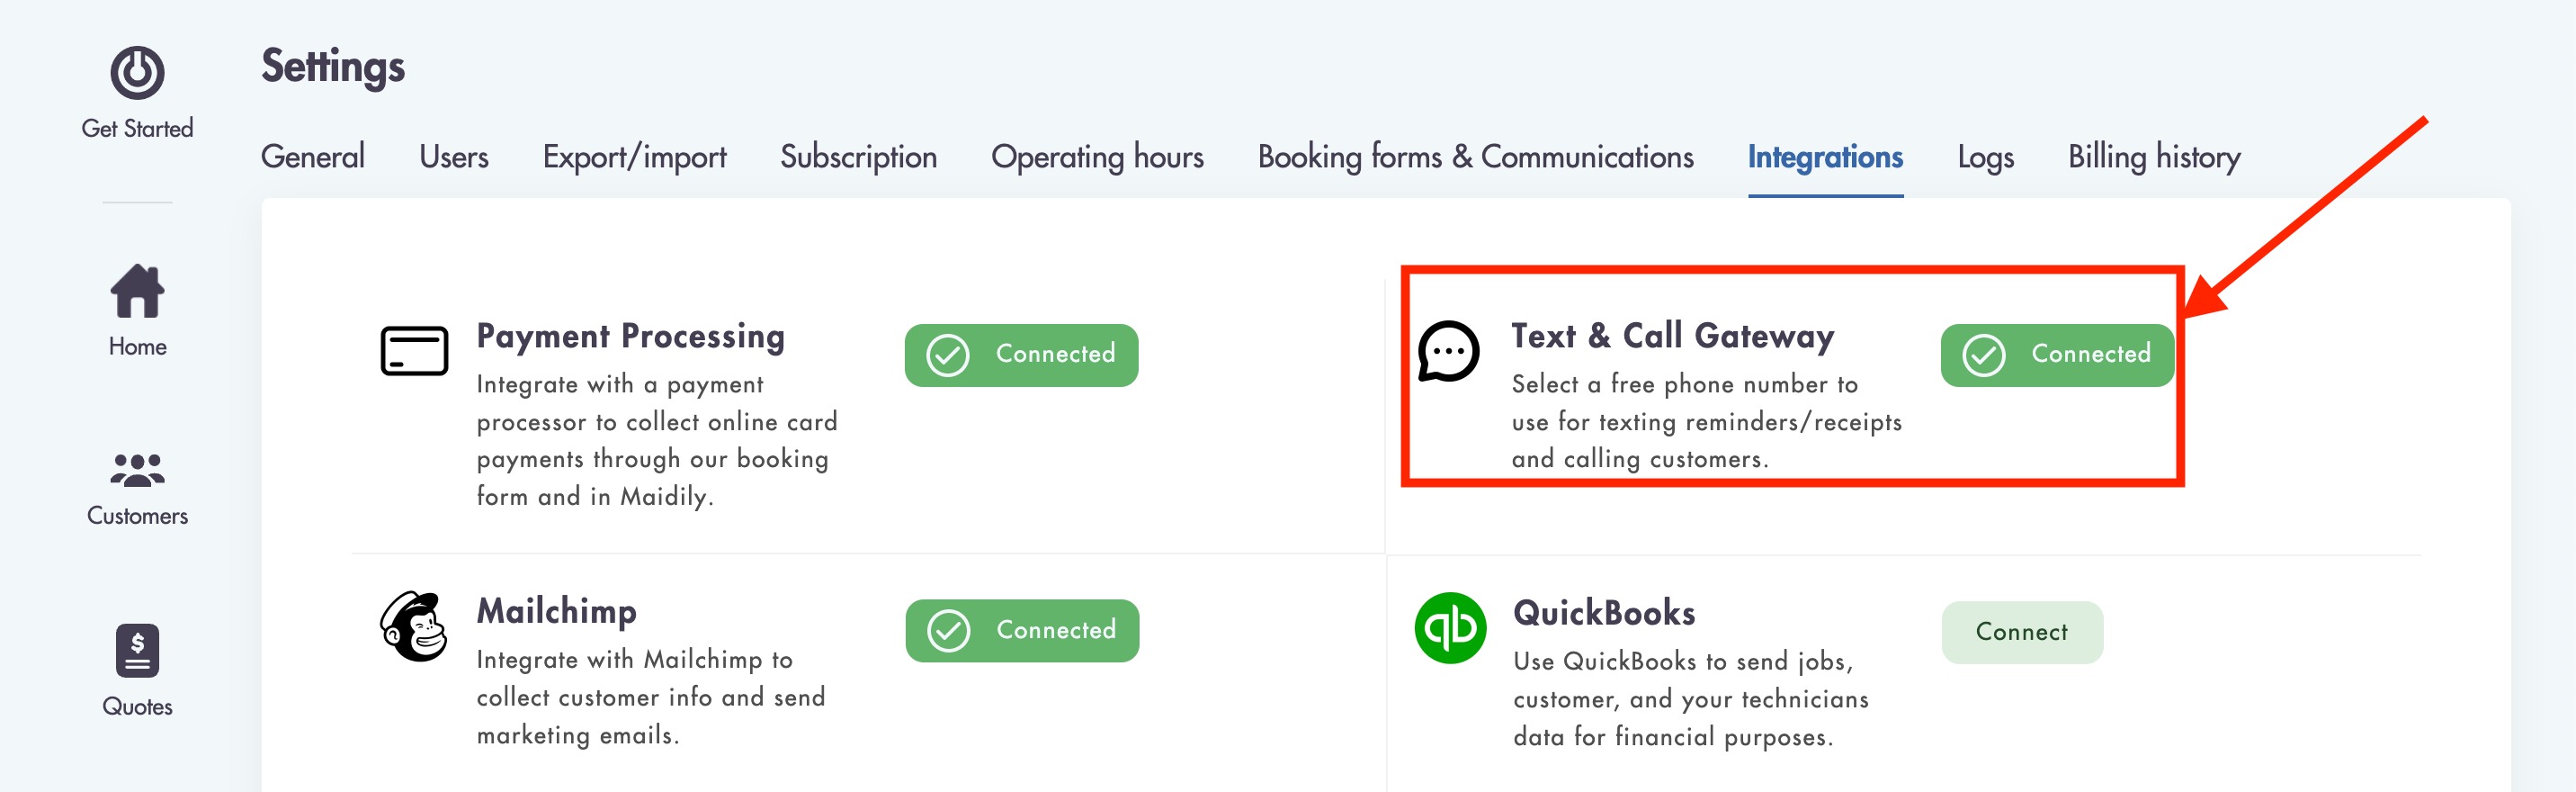Open the Customers people icon

coord(137,470)
